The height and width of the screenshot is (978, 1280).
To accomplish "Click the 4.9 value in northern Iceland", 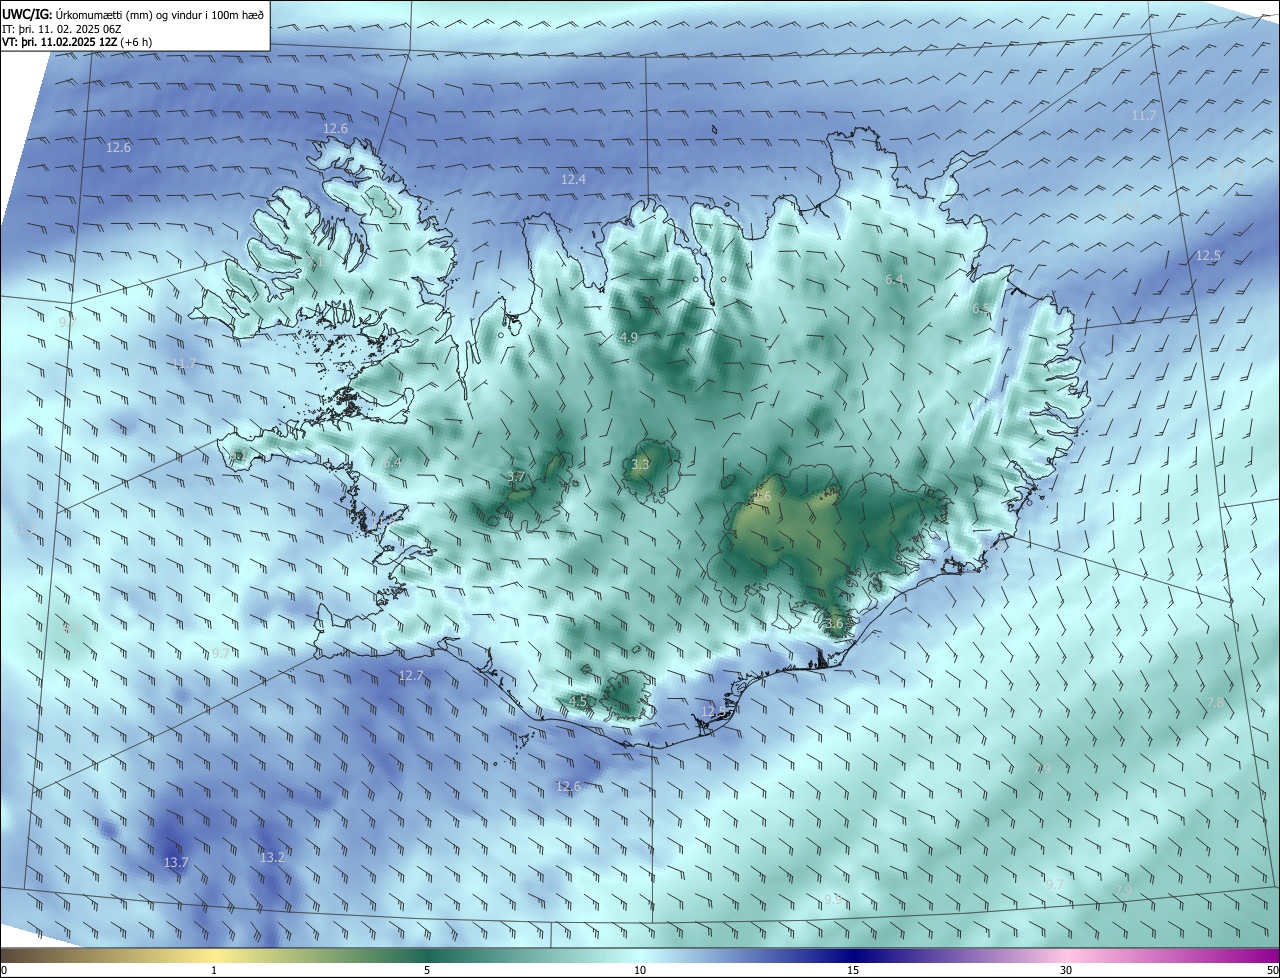I will (629, 338).
